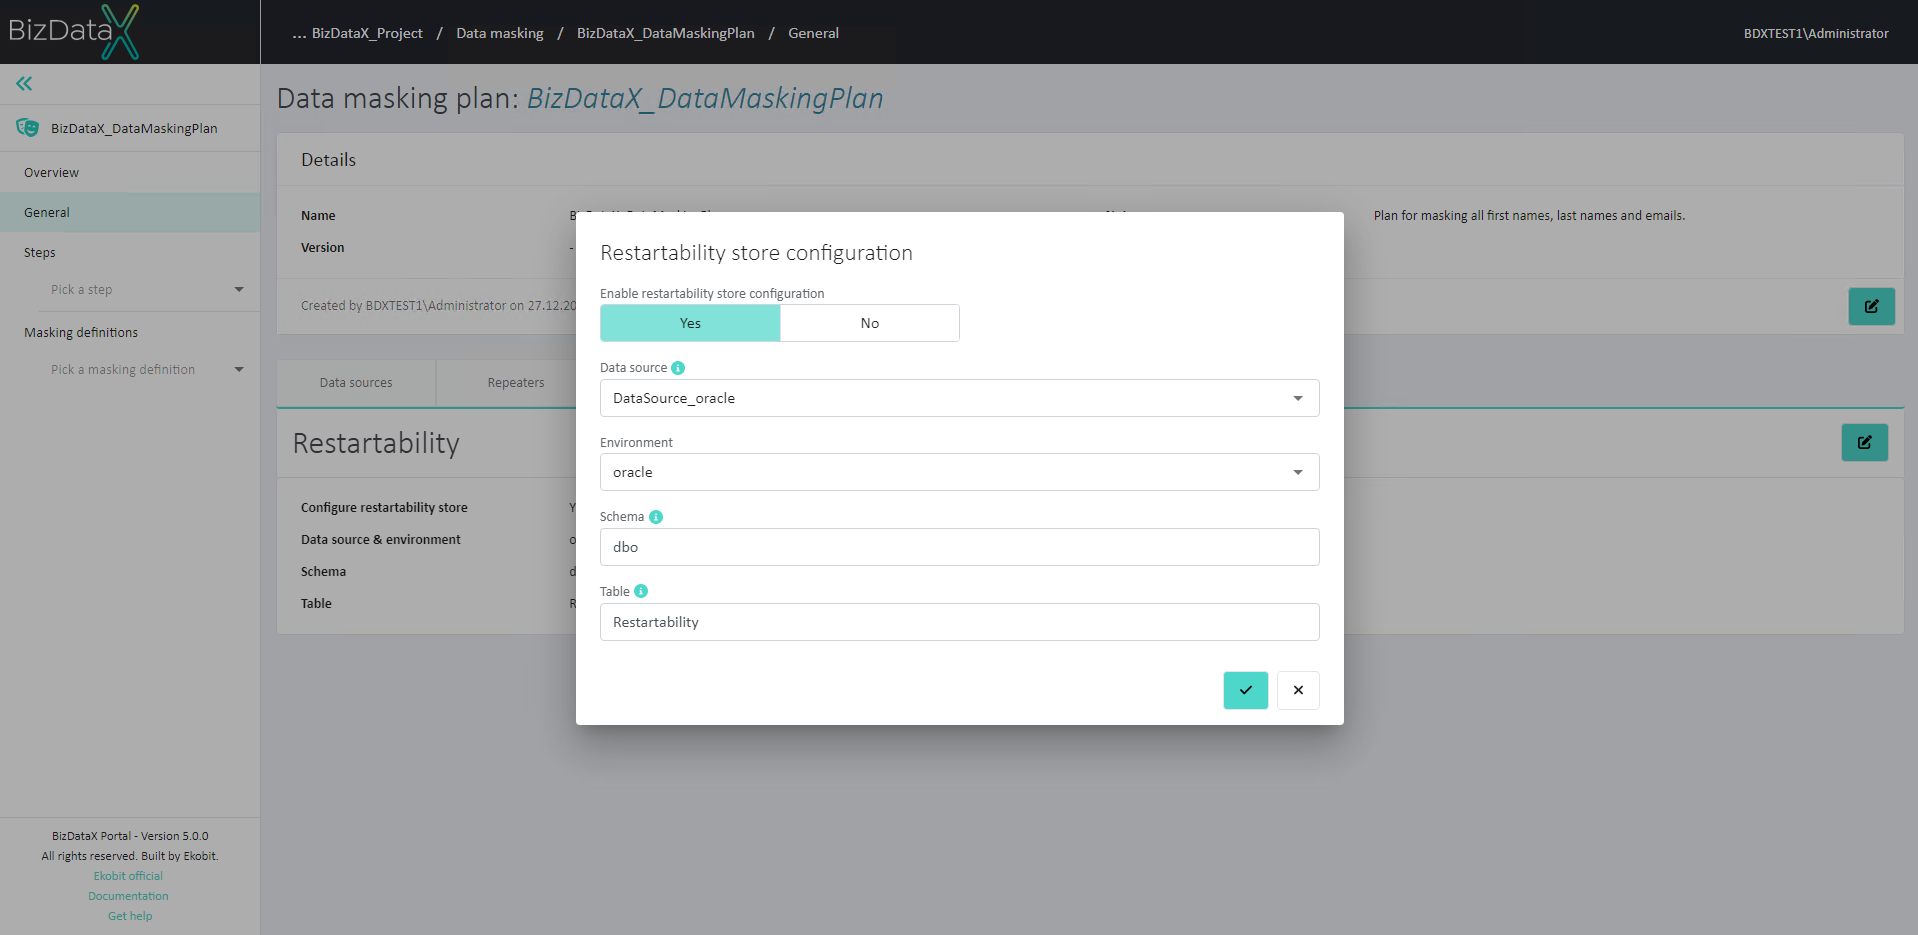Click the Created by BDXTEST1\Administrator text
The height and width of the screenshot is (935, 1918).
(438, 306)
